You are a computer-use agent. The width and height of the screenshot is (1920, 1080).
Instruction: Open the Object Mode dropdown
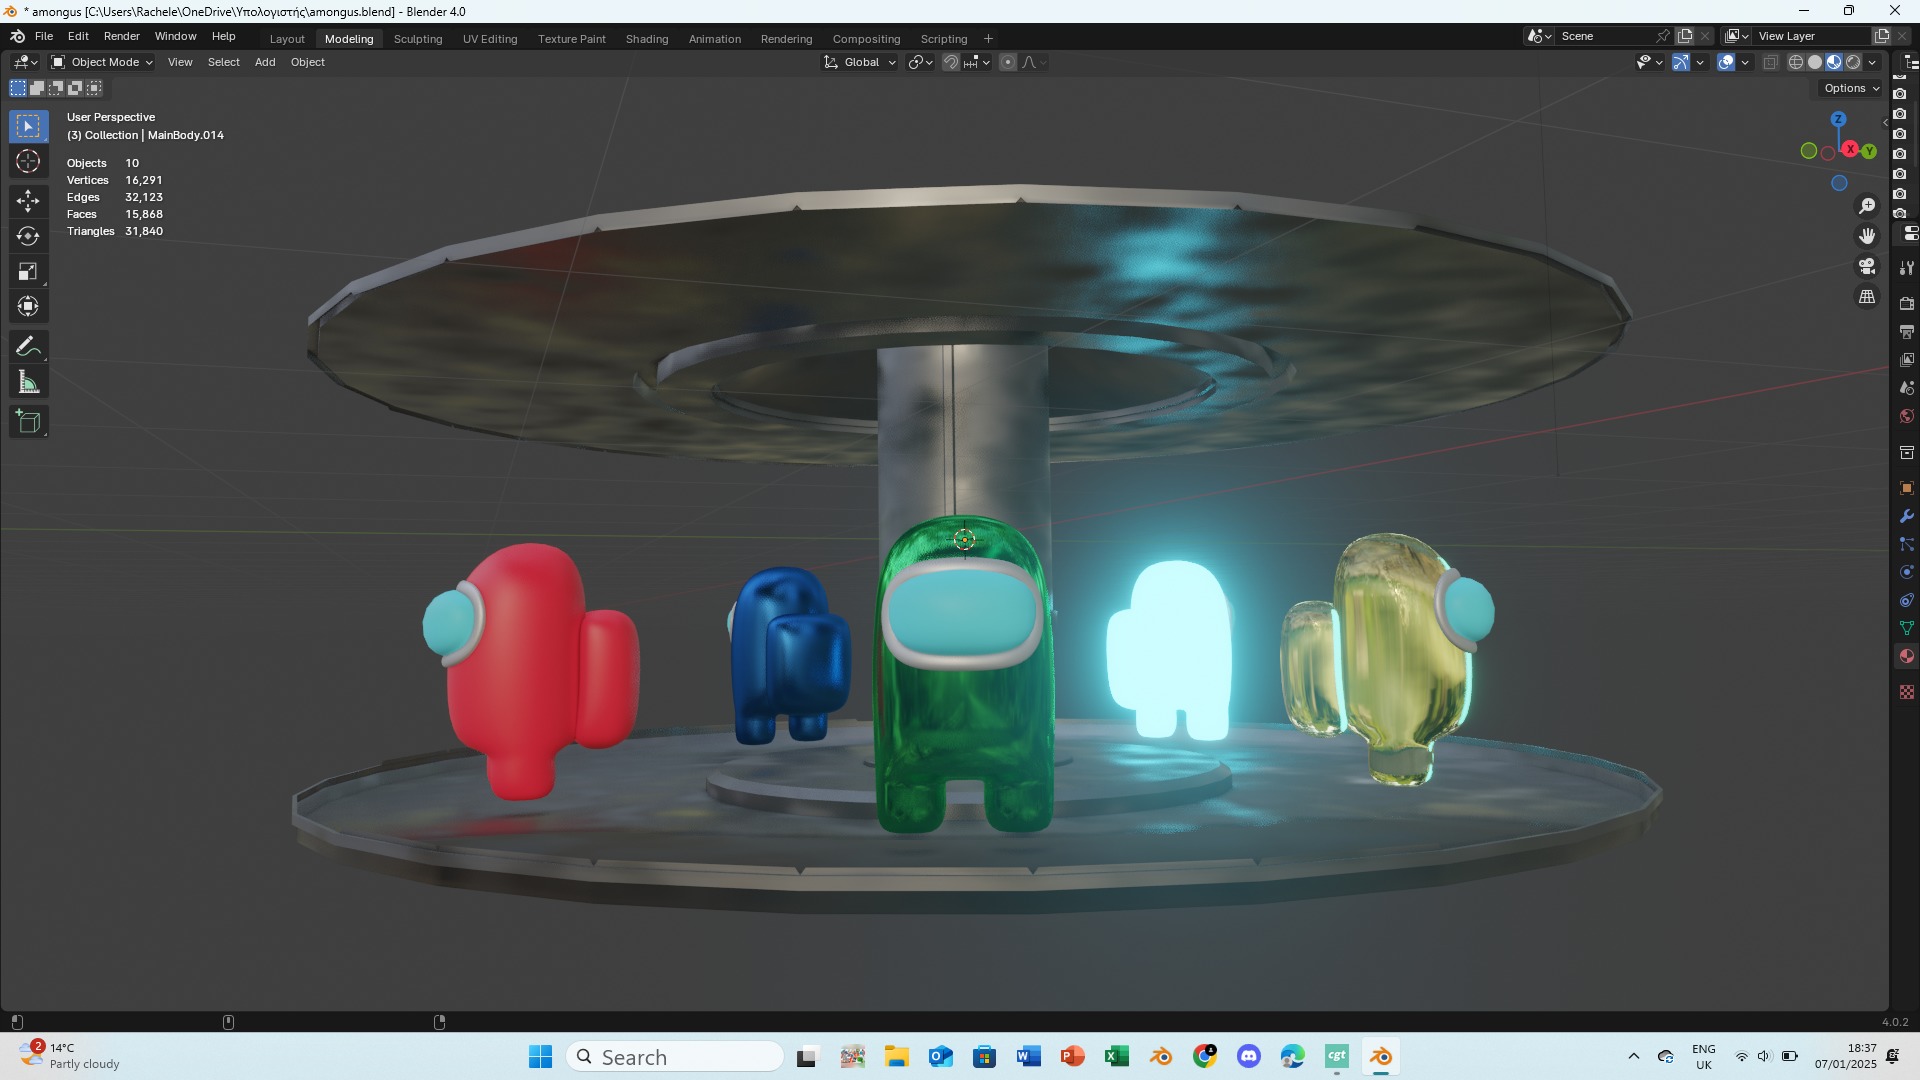point(102,62)
